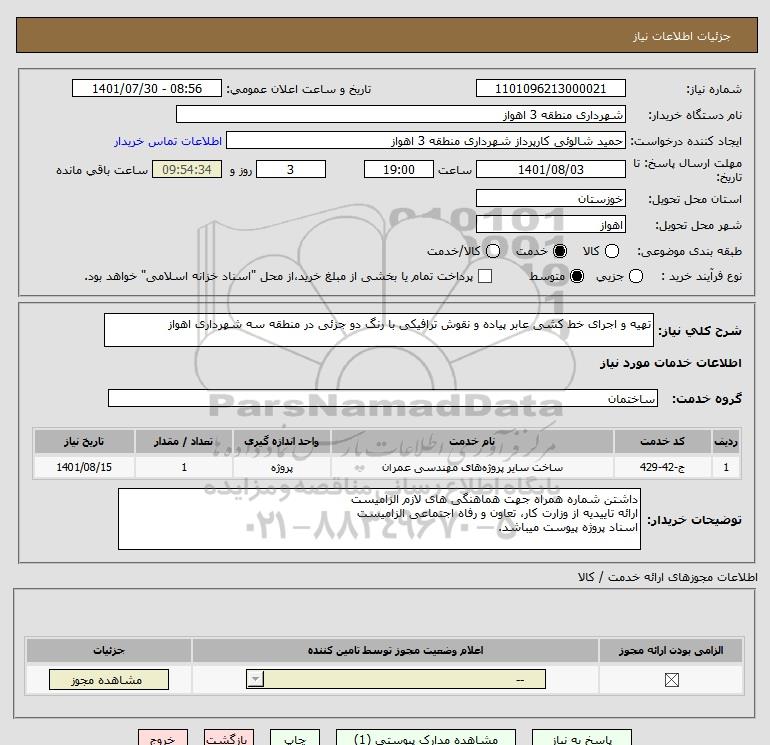This screenshot has width=770, height=745.
Task: Select the کالا/خدمت radio button
Action: [493, 251]
